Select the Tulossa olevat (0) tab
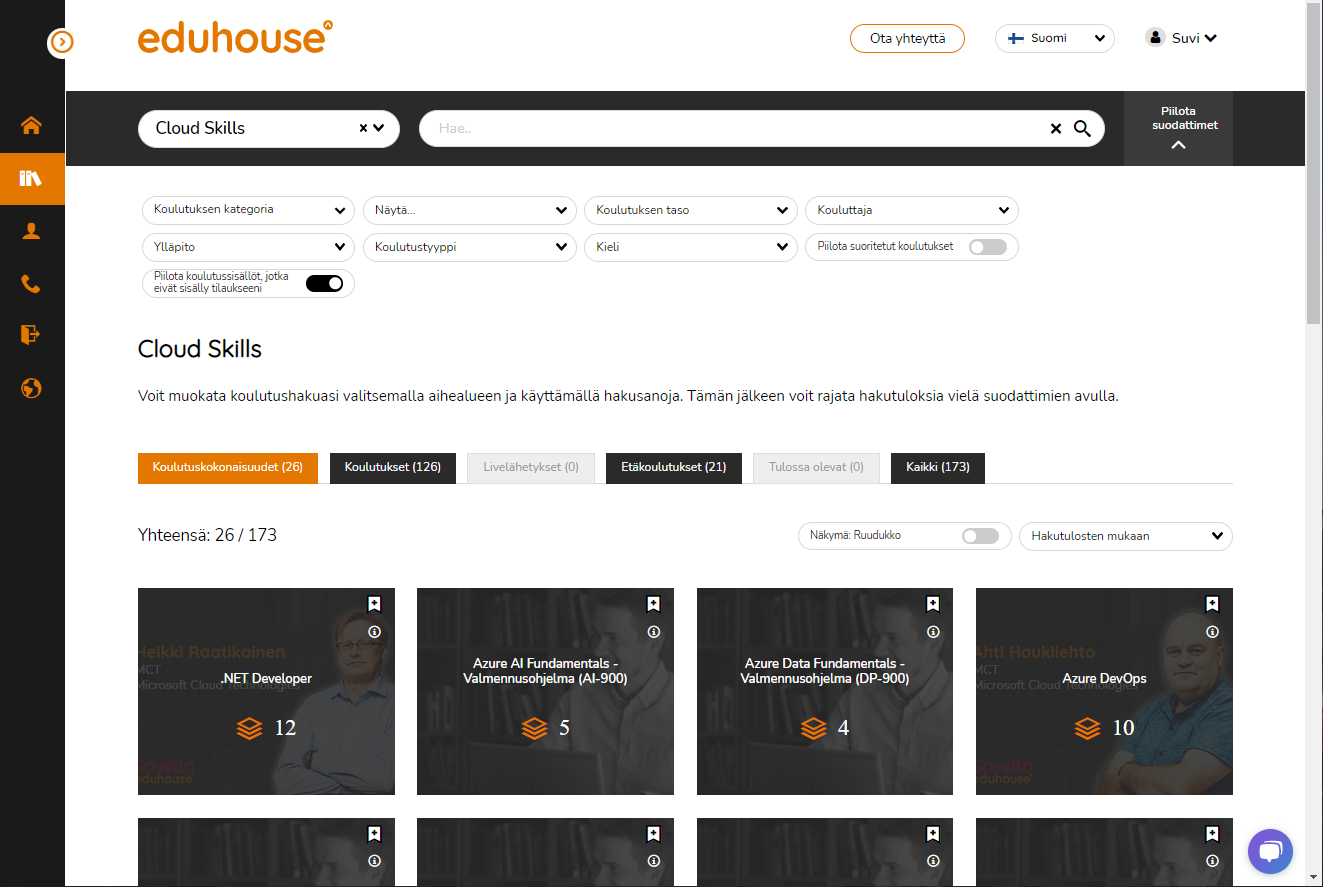The height and width of the screenshot is (887, 1323). (816, 467)
